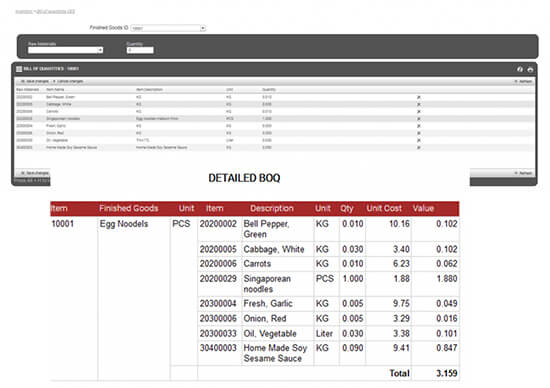Click item number 10001 in BOQ table
Image resolution: width=550 pixels, height=388 pixels.
(x=63, y=223)
